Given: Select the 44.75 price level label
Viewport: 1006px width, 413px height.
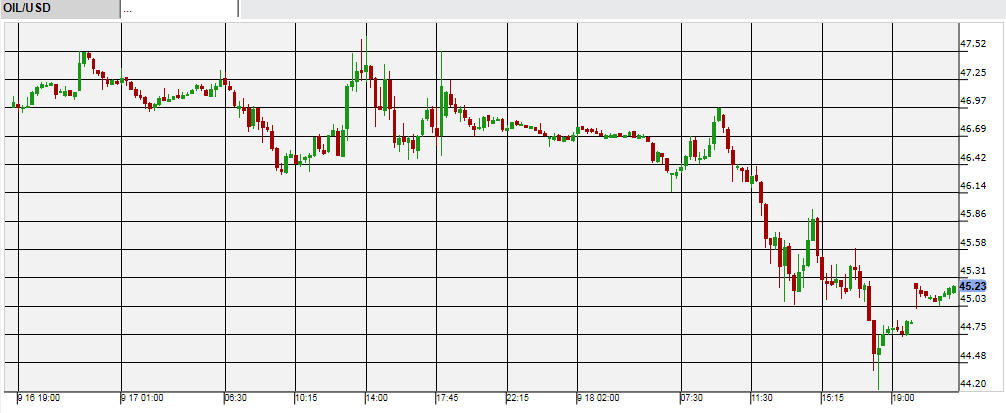Looking at the screenshot, I should click(x=972, y=327).
